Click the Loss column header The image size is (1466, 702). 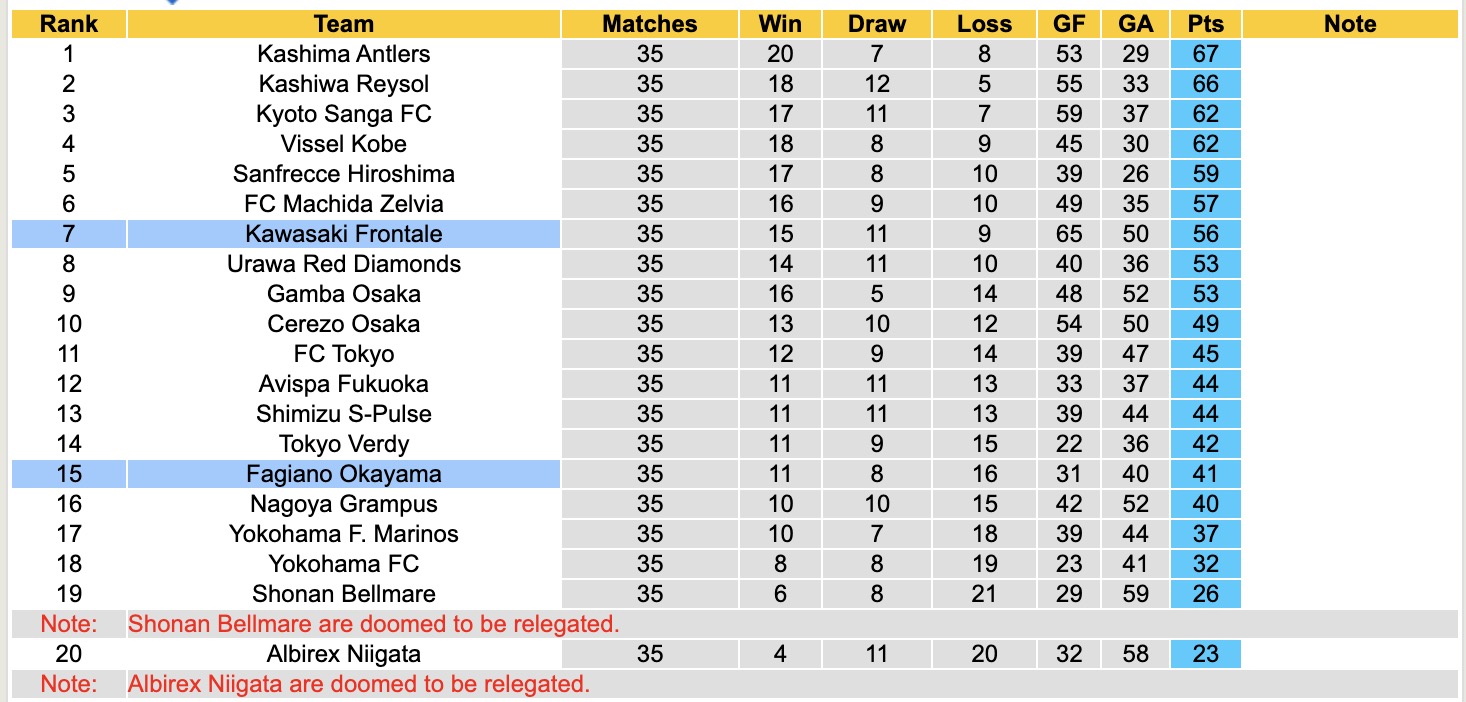[x=984, y=24]
